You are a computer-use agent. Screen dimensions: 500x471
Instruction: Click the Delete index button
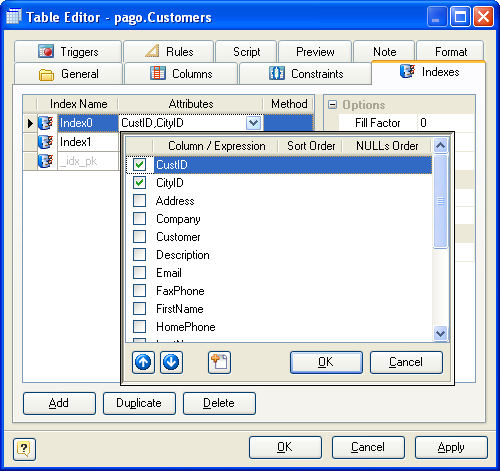(219, 403)
